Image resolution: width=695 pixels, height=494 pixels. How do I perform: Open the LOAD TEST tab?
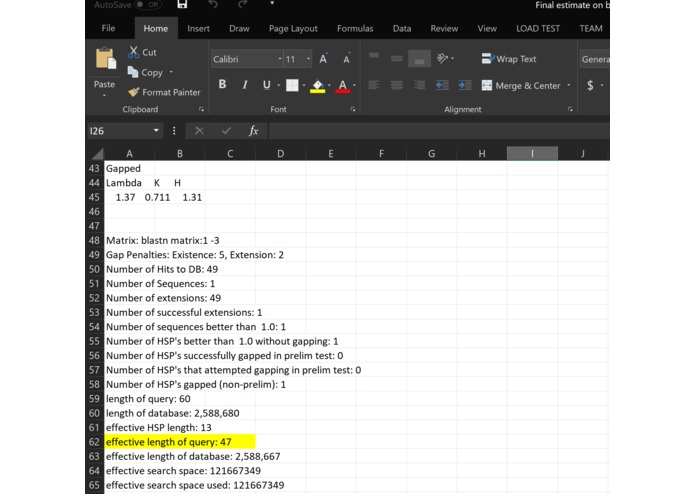pyautogui.click(x=538, y=28)
